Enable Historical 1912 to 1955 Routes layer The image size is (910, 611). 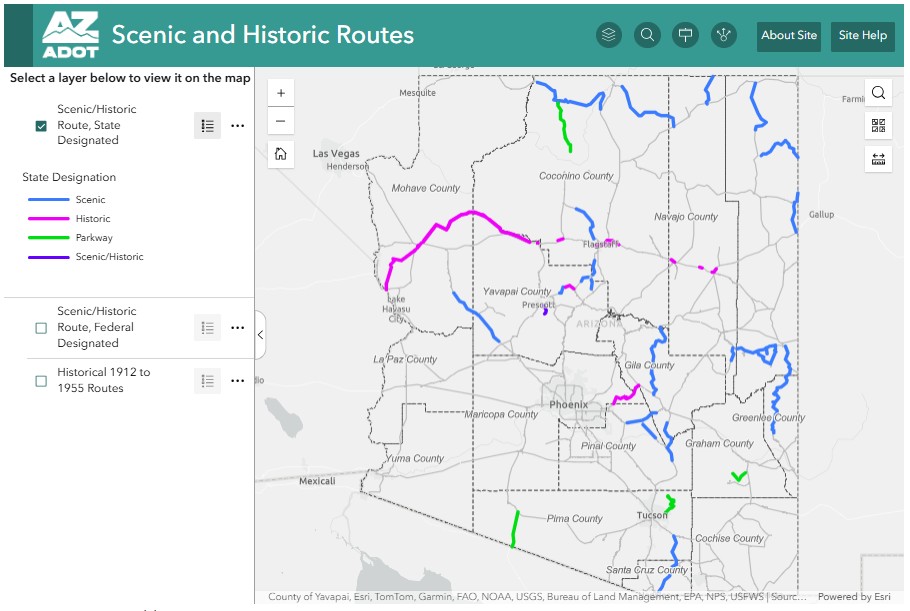tap(41, 381)
